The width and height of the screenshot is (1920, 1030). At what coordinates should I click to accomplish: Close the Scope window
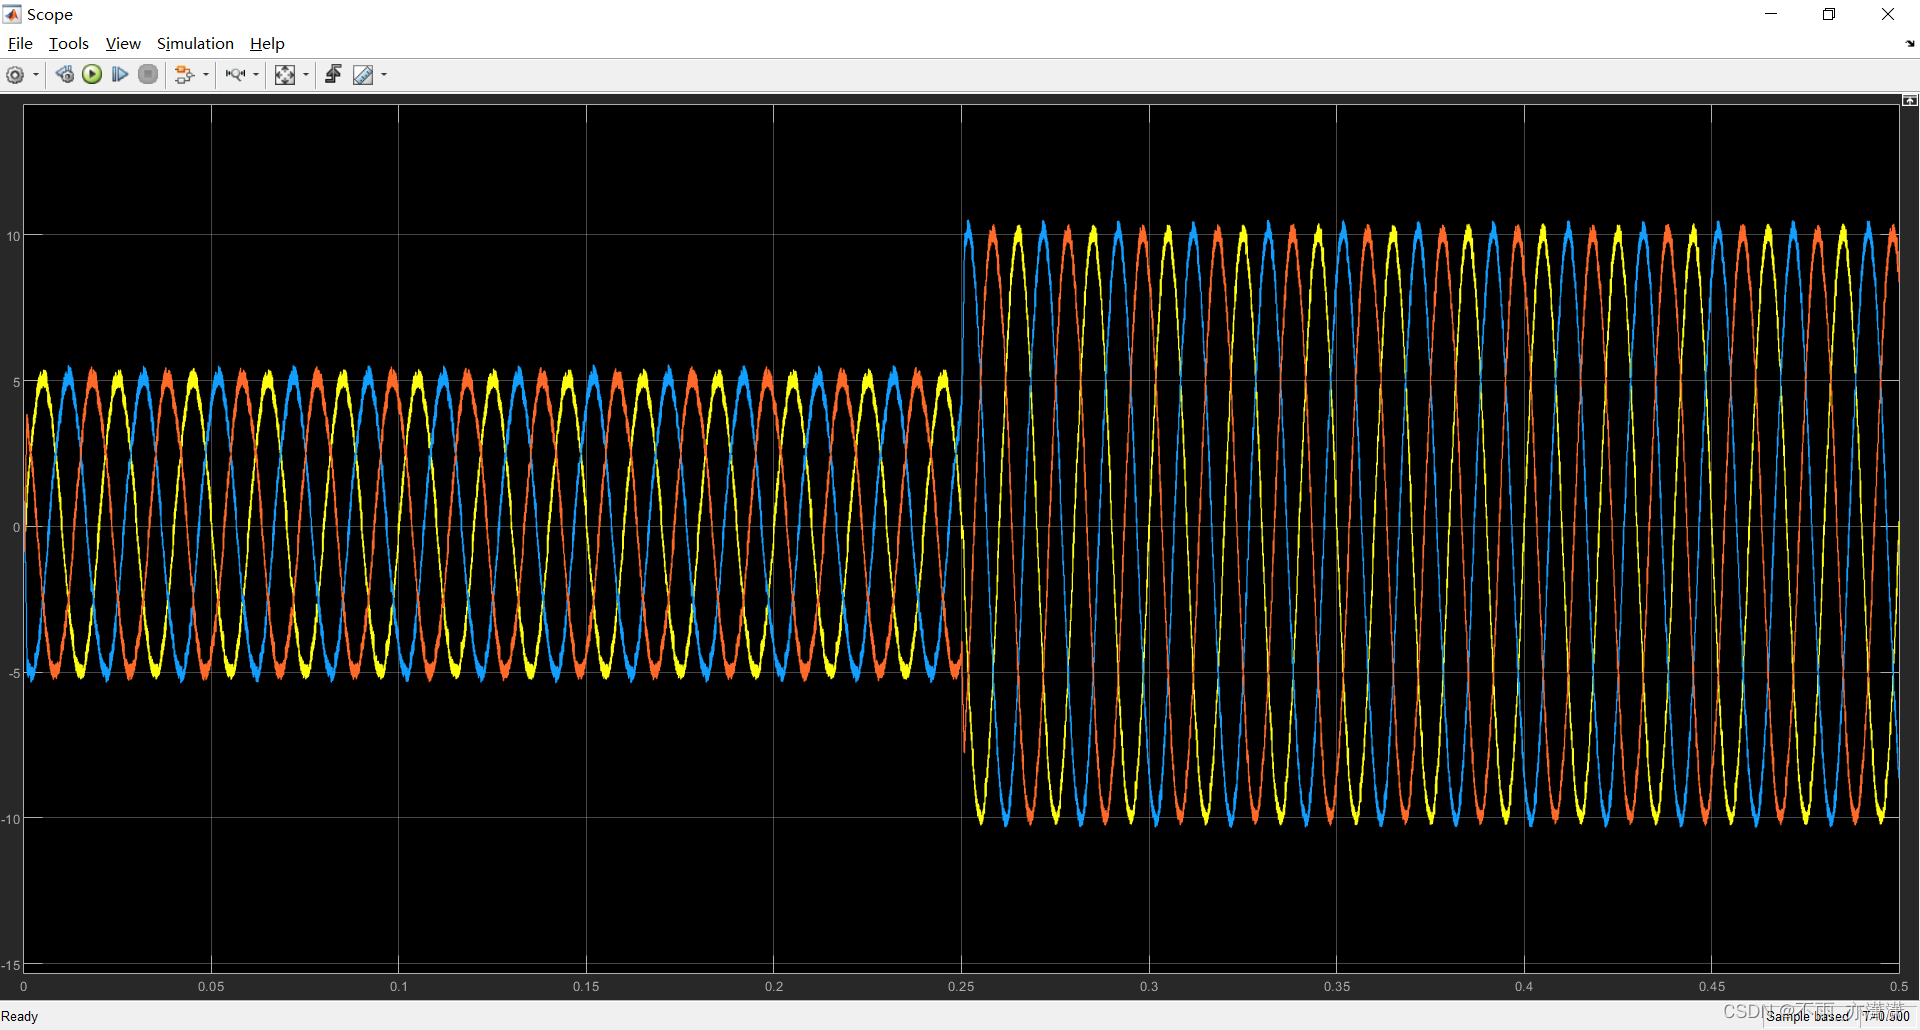pyautogui.click(x=1888, y=14)
